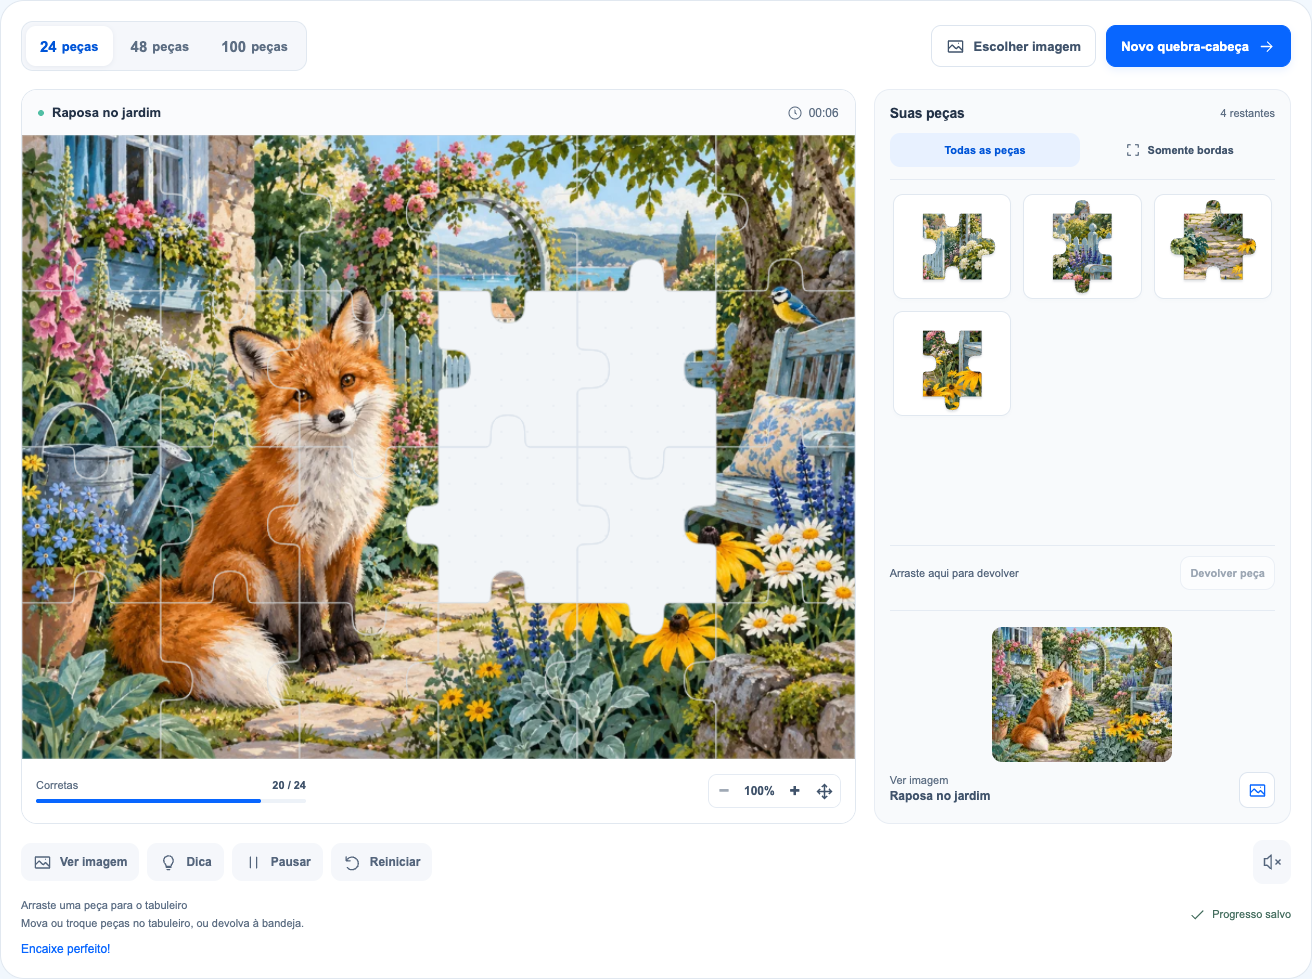
Task: Click the 4 restantes counter
Action: [x=1247, y=113]
